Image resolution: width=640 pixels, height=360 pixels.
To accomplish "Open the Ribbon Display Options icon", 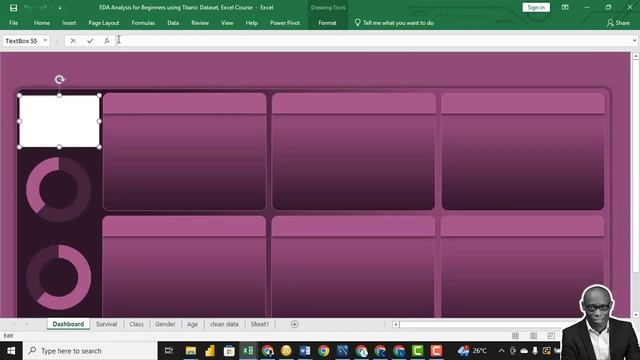I will [x=565, y=7].
